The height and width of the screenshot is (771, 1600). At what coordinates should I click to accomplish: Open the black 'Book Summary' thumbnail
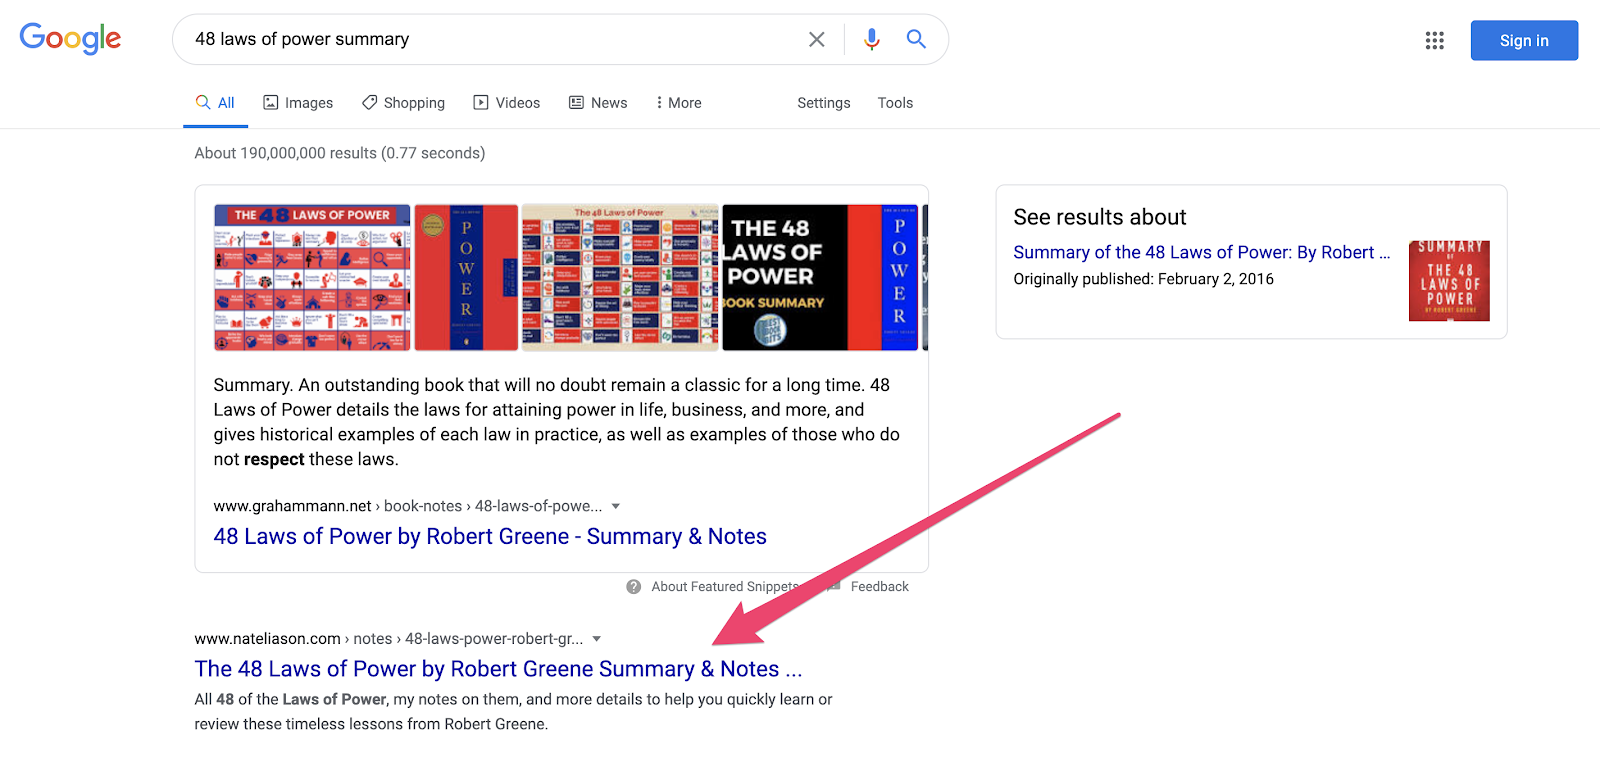coord(820,278)
